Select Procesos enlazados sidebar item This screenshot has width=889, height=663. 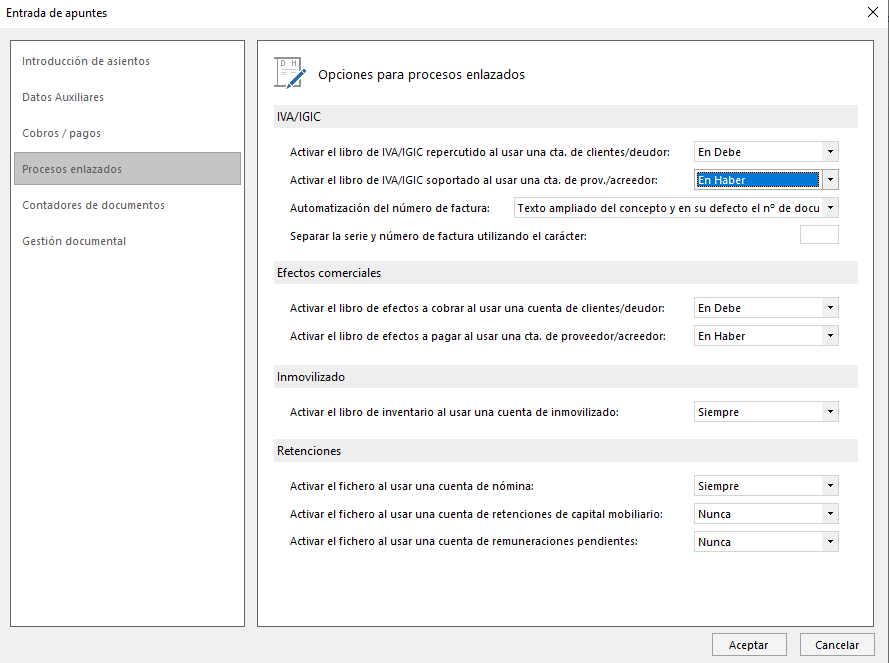(128, 168)
